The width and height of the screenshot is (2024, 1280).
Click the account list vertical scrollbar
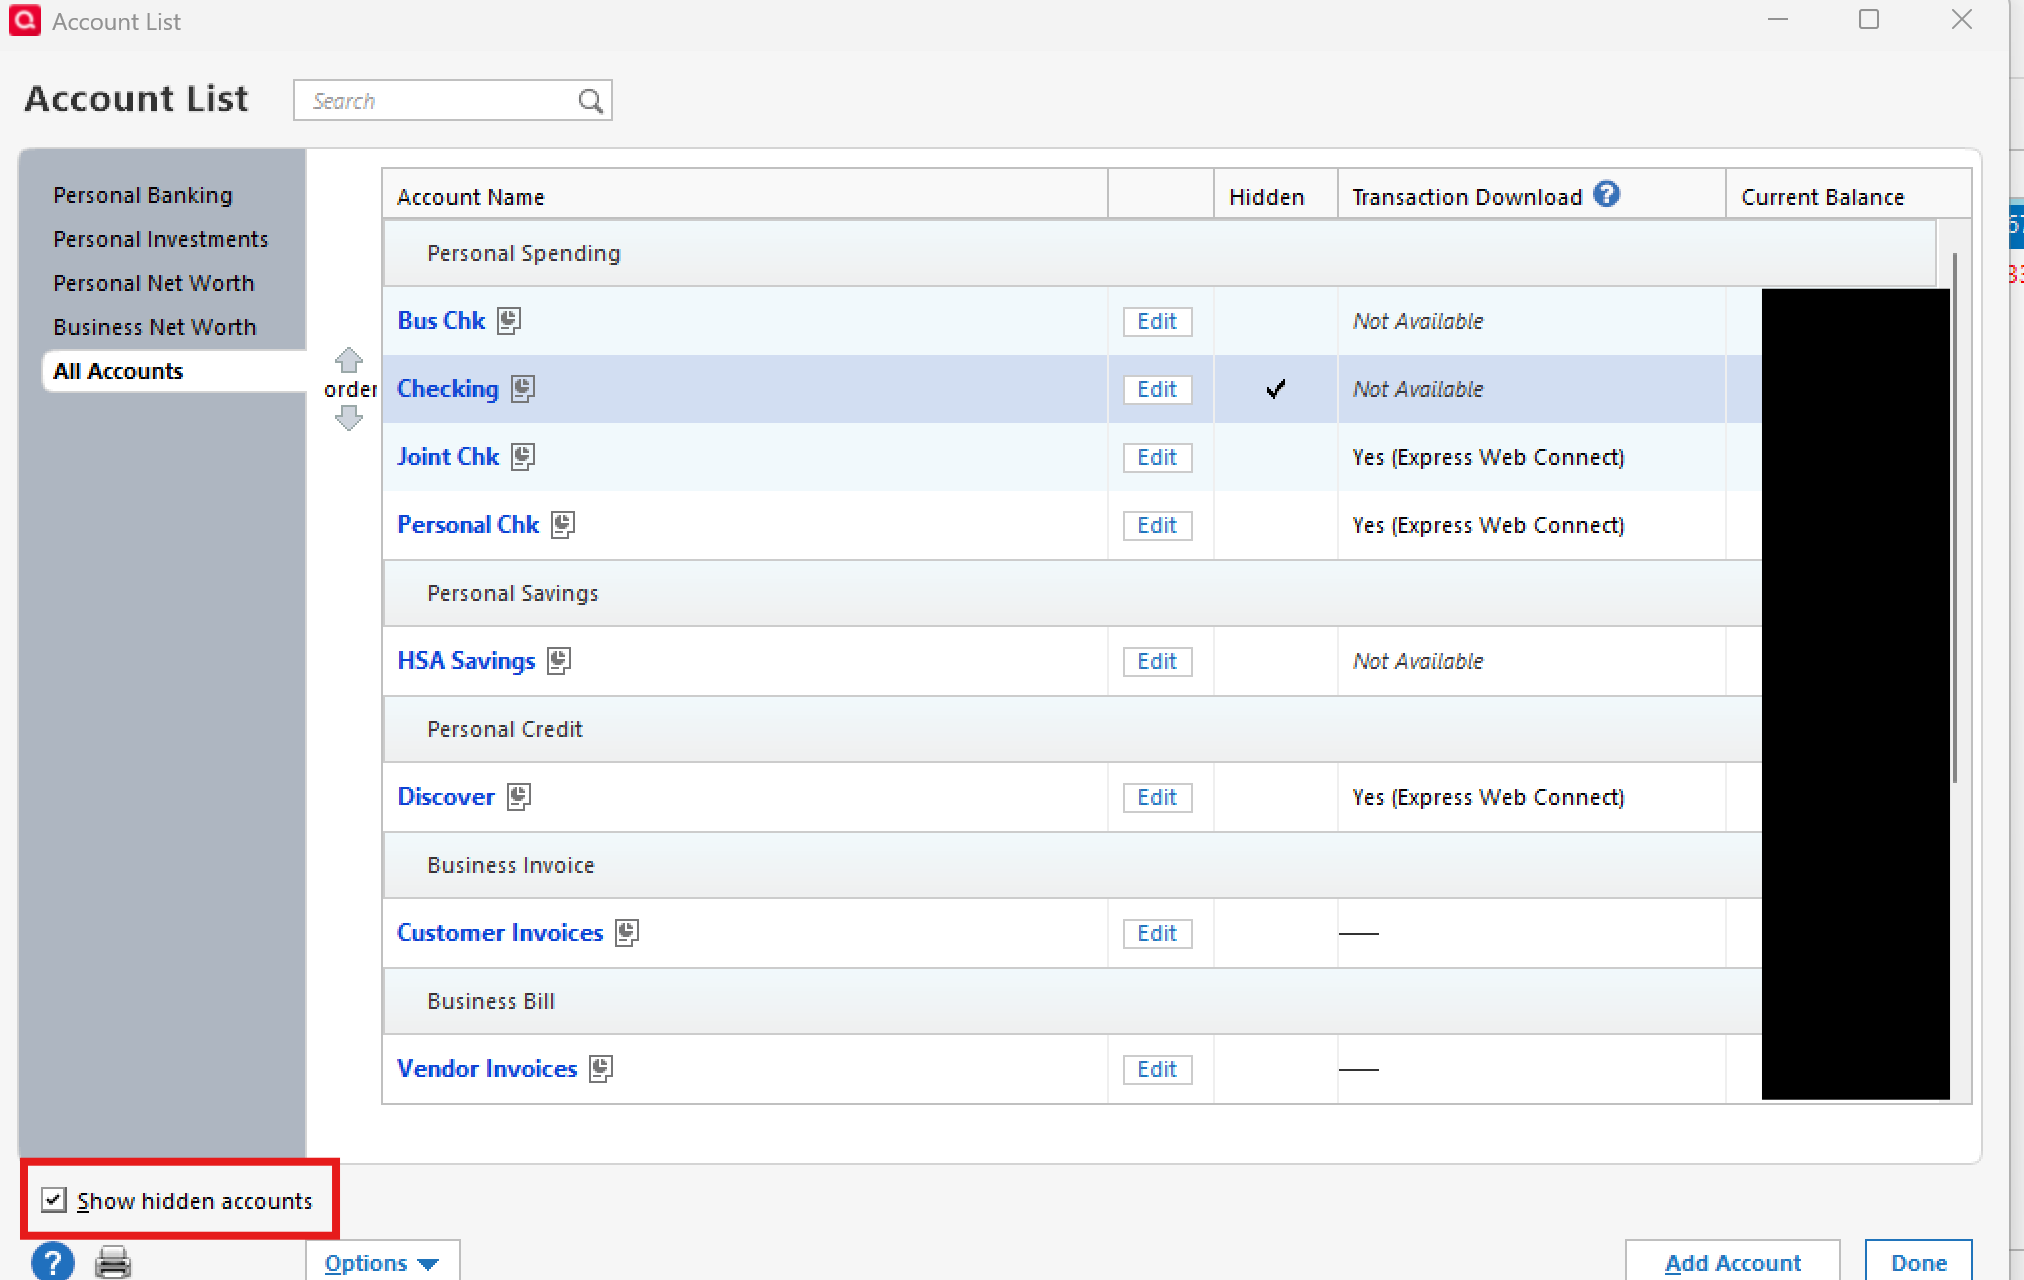(x=1954, y=520)
